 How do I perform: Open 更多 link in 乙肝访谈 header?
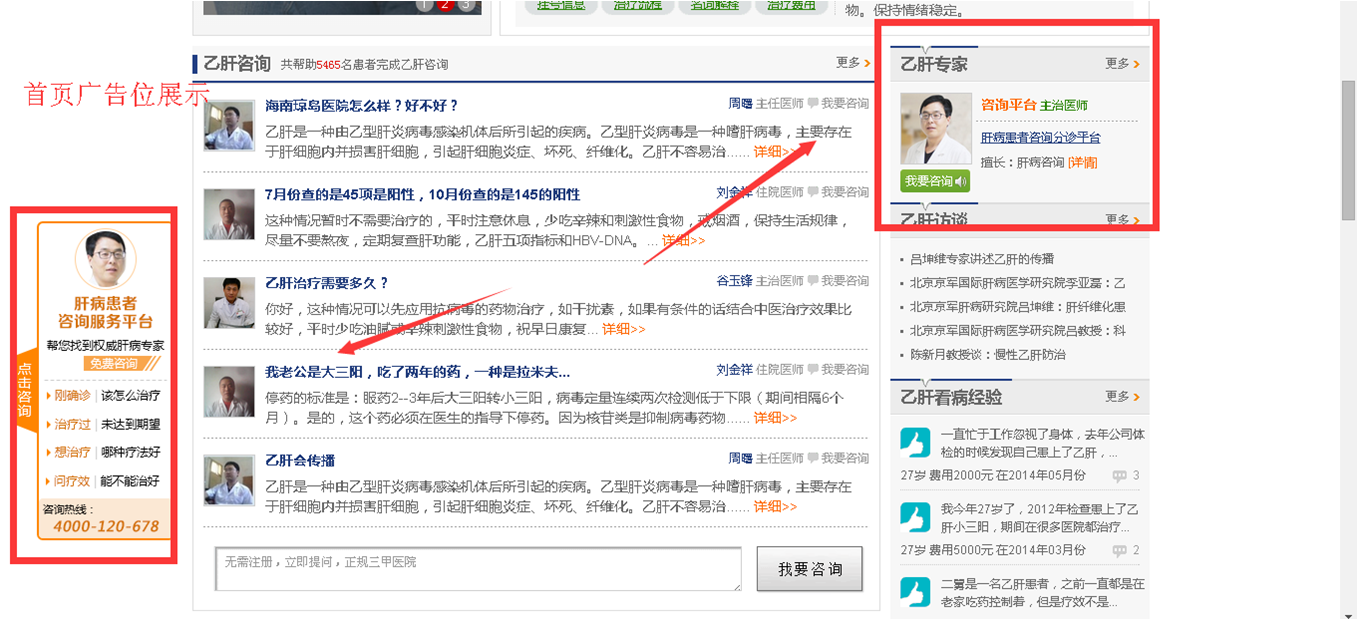[1118, 219]
